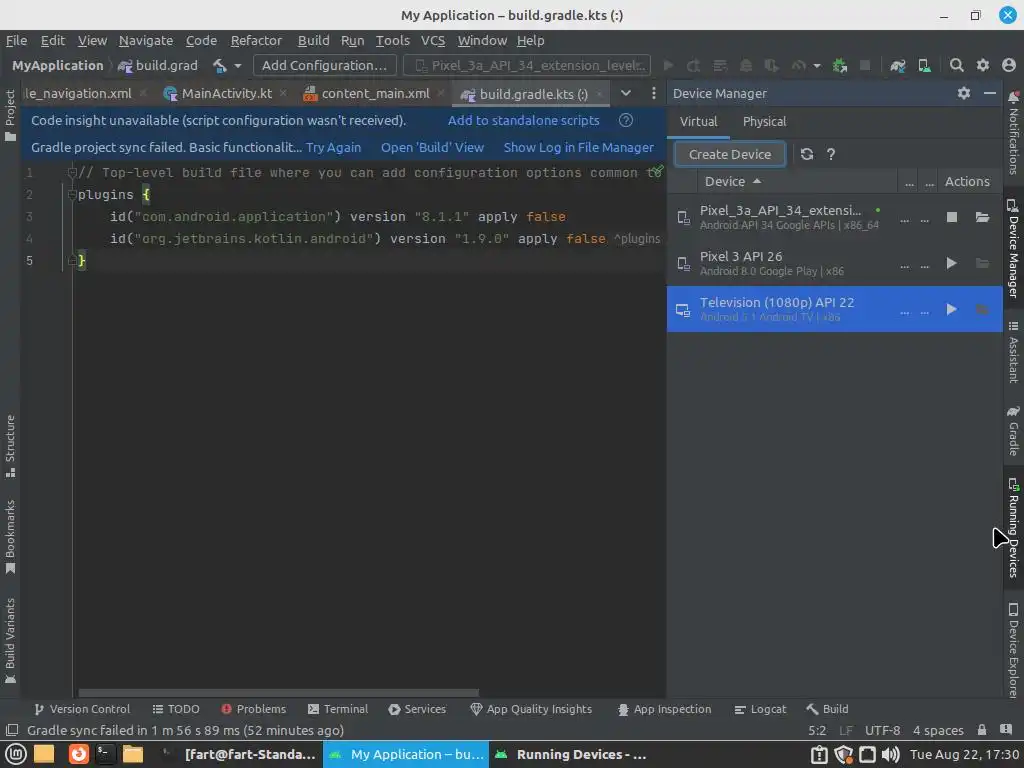Open the Assistant sidebar tool window
This screenshot has height=768, width=1024.
pyautogui.click(x=1014, y=351)
